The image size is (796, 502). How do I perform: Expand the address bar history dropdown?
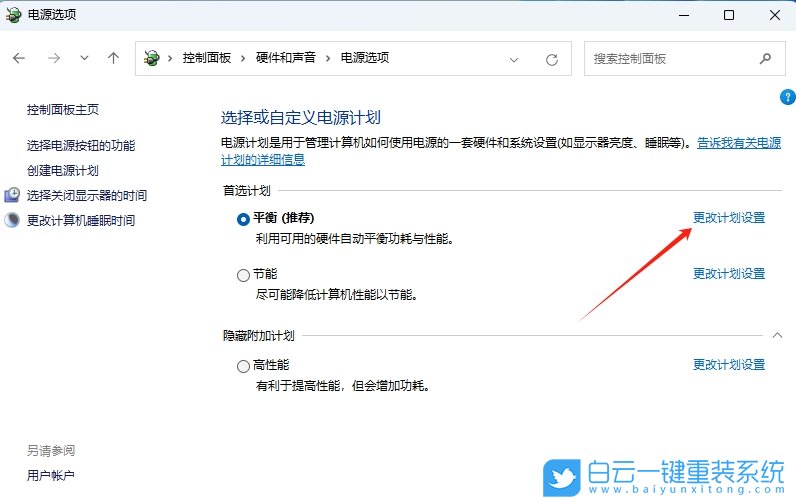tap(514, 60)
